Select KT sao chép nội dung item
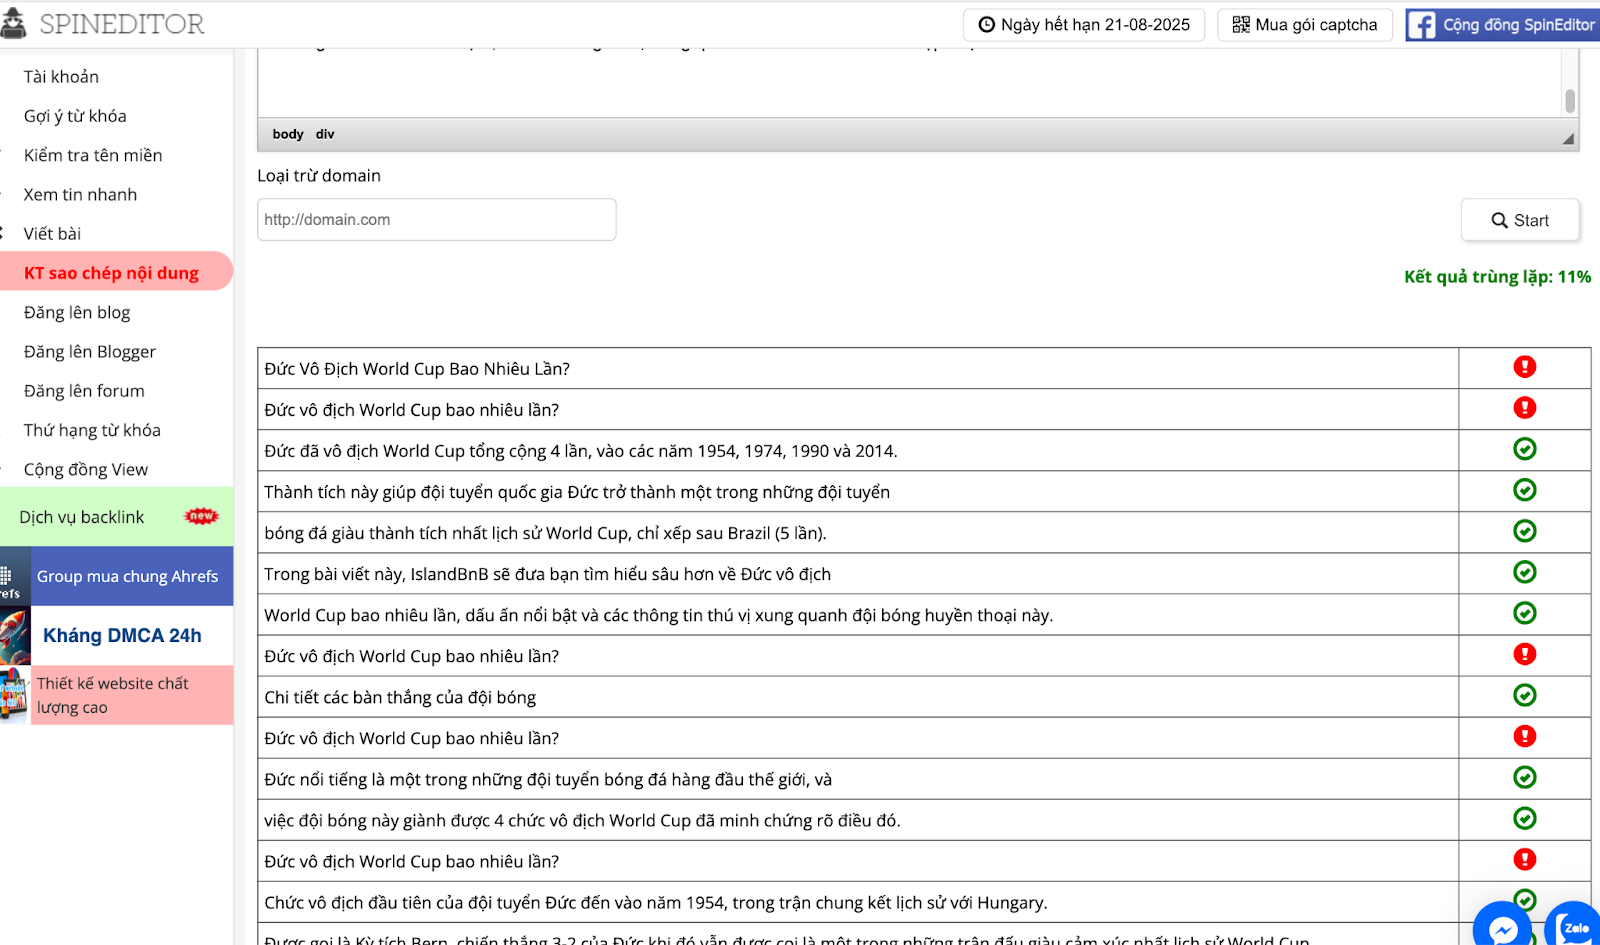 pyautogui.click(x=116, y=272)
